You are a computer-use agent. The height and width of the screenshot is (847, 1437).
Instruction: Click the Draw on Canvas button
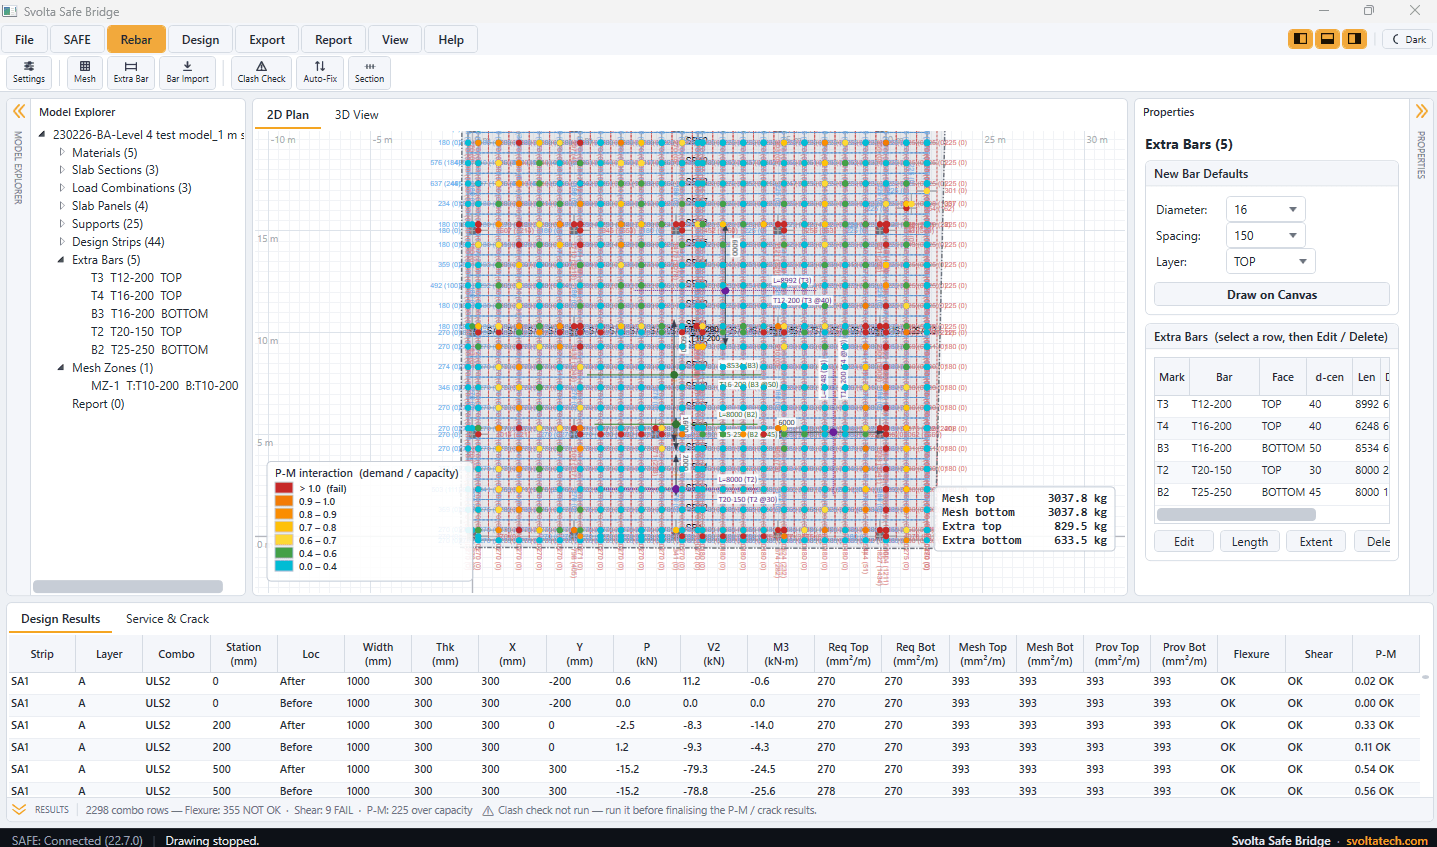coord(1271,295)
